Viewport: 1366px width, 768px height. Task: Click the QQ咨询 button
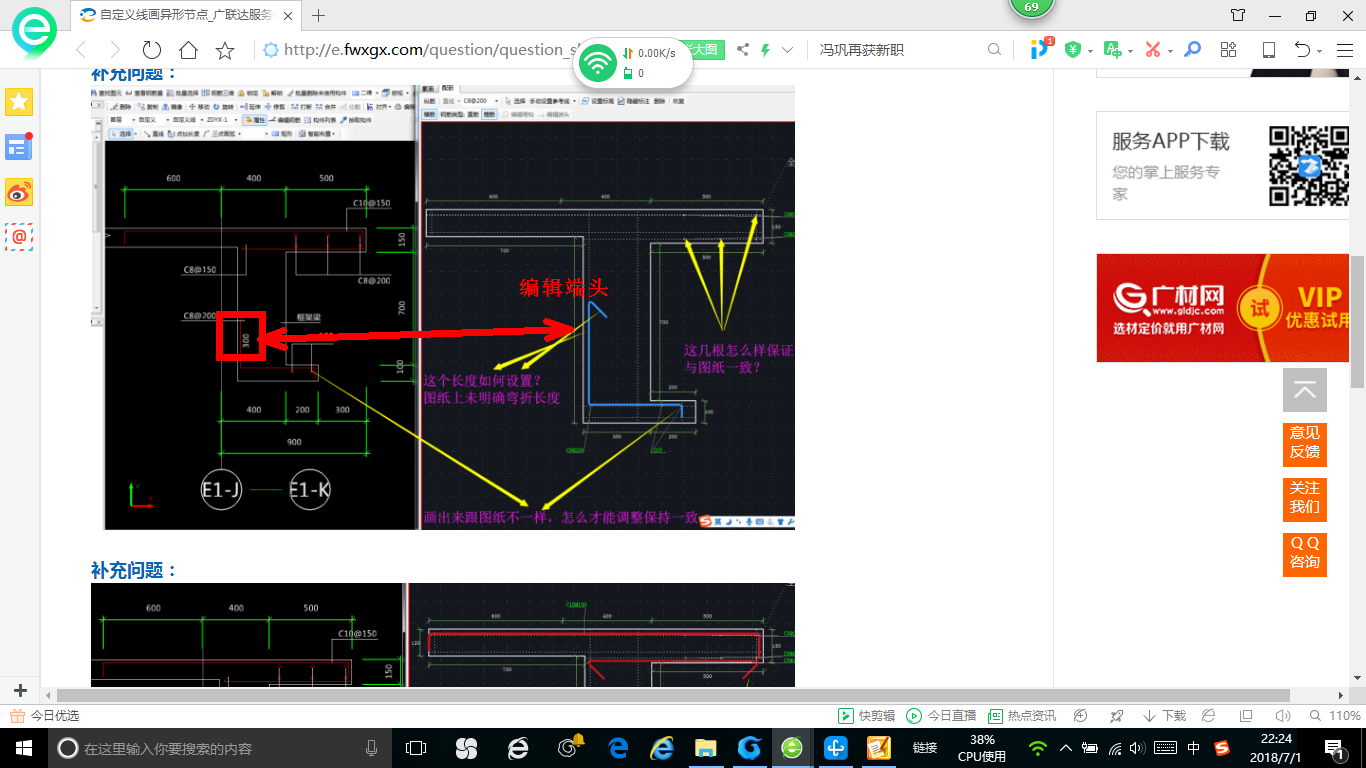pyautogui.click(x=1305, y=554)
